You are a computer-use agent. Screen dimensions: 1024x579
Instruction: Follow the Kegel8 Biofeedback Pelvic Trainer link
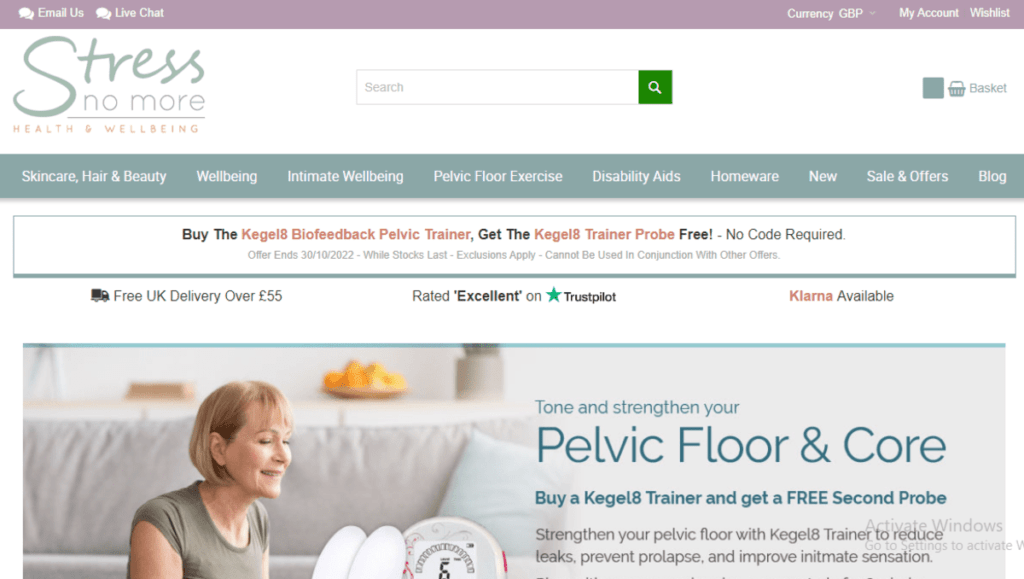point(355,234)
